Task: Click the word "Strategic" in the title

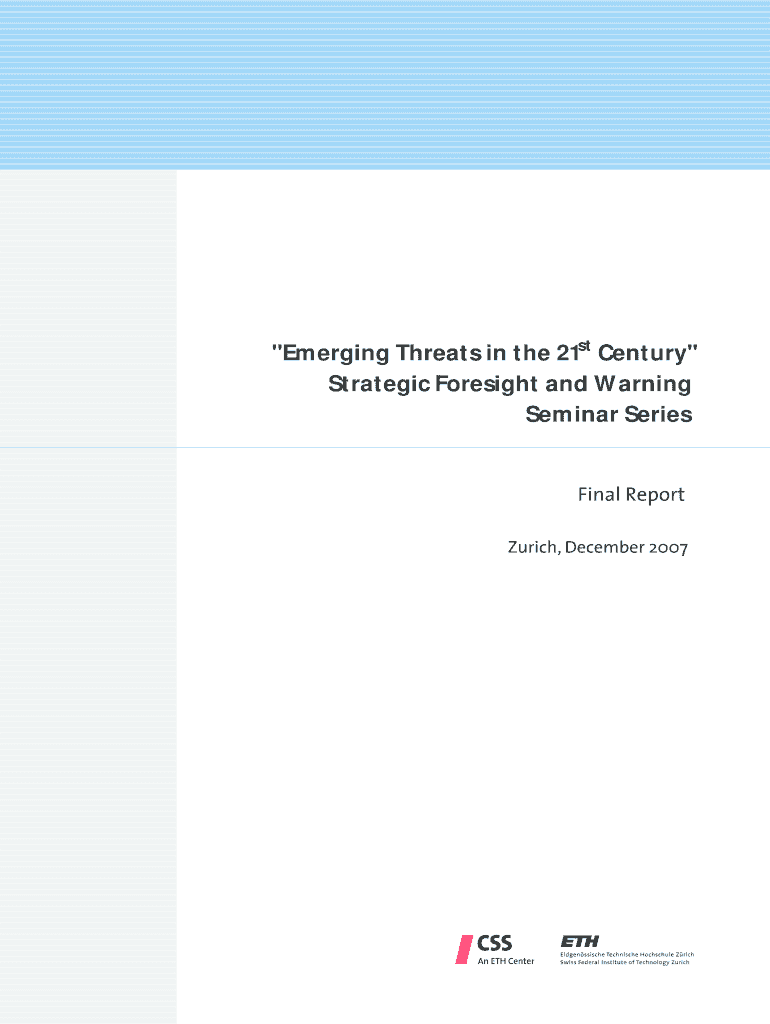Action: tap(370, 384)
